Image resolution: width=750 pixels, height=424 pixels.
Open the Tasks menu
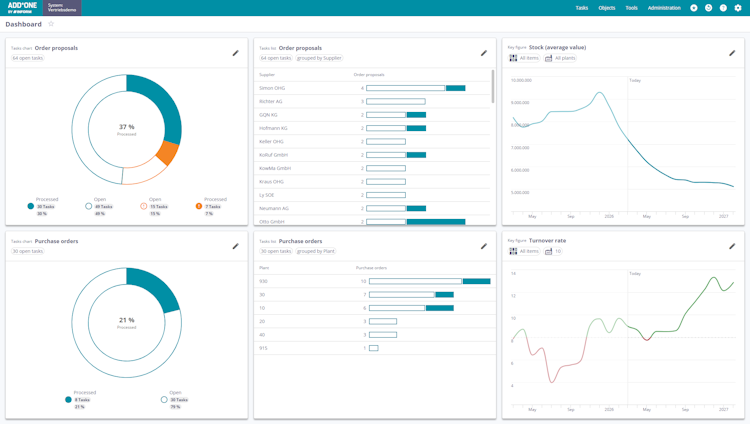click(582, 8)
